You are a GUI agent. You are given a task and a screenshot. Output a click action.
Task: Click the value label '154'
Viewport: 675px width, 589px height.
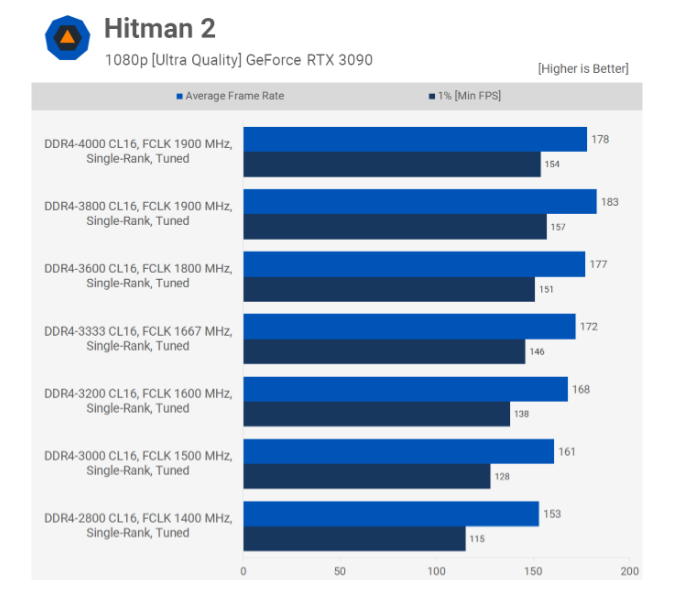click(552, 164)
